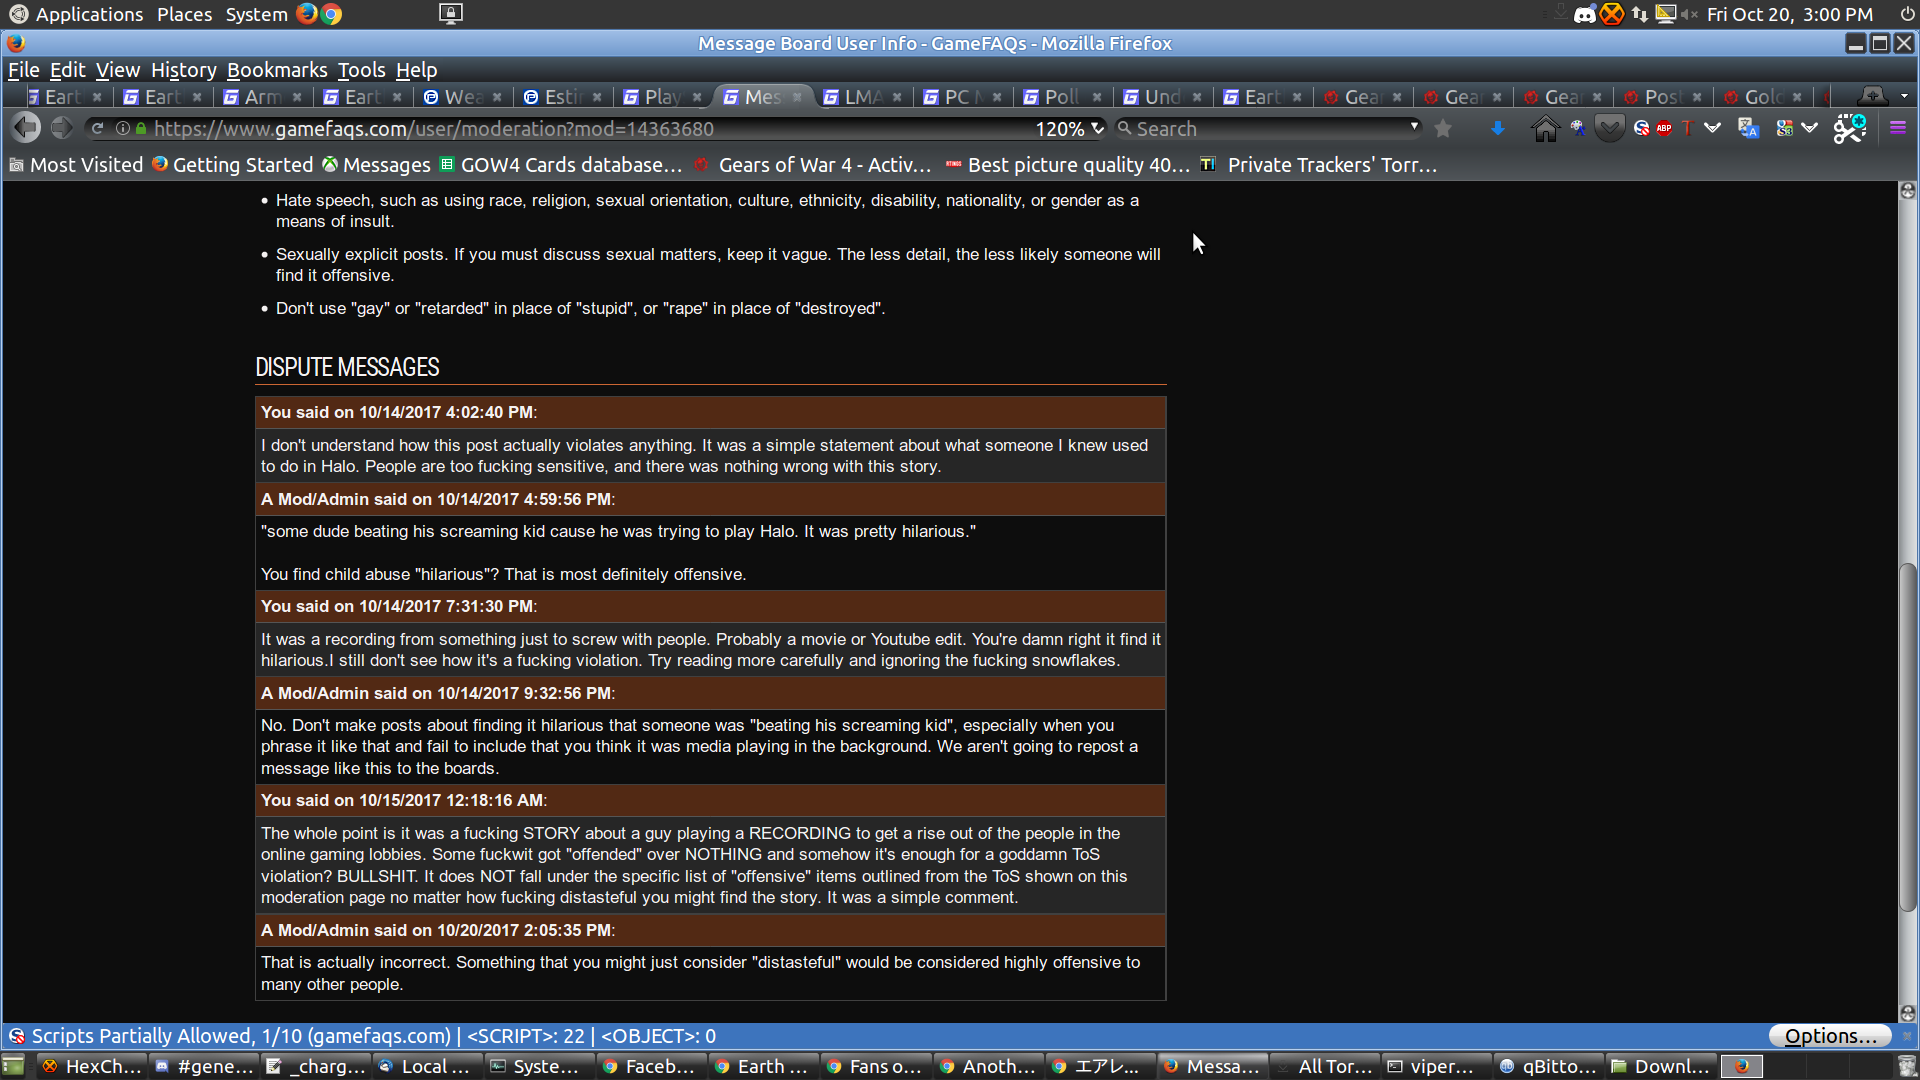1920x1080 pixels.
Task: Switch to the LMA tab
Action: (862, 97)
